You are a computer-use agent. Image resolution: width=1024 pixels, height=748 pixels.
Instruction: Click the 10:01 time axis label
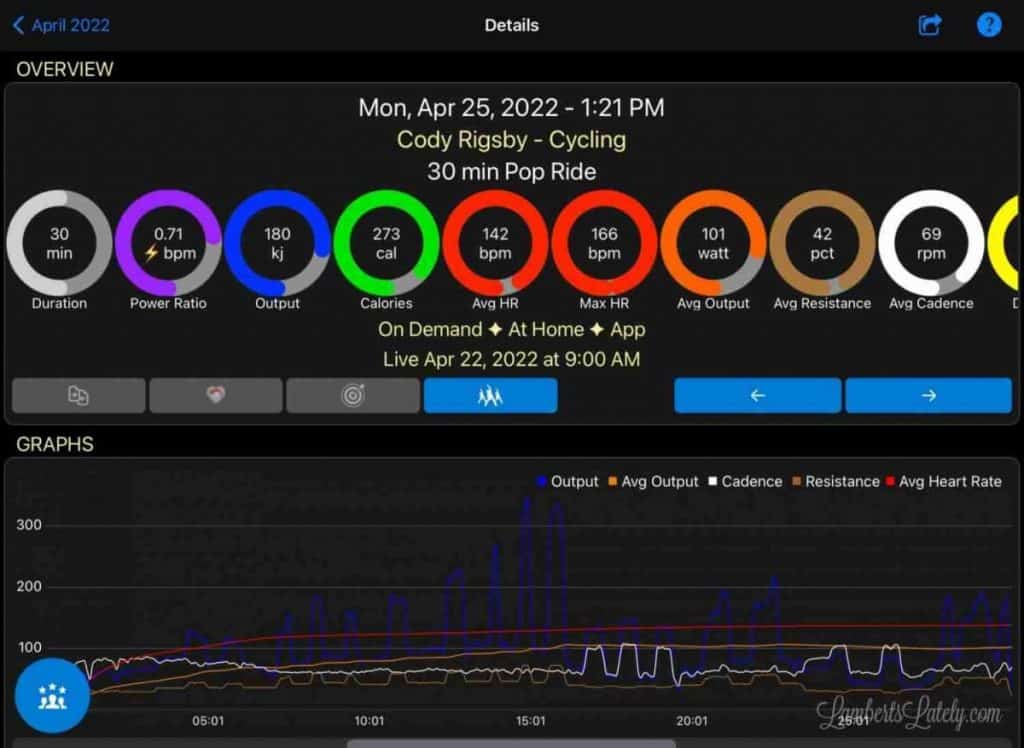pos(369,721)
